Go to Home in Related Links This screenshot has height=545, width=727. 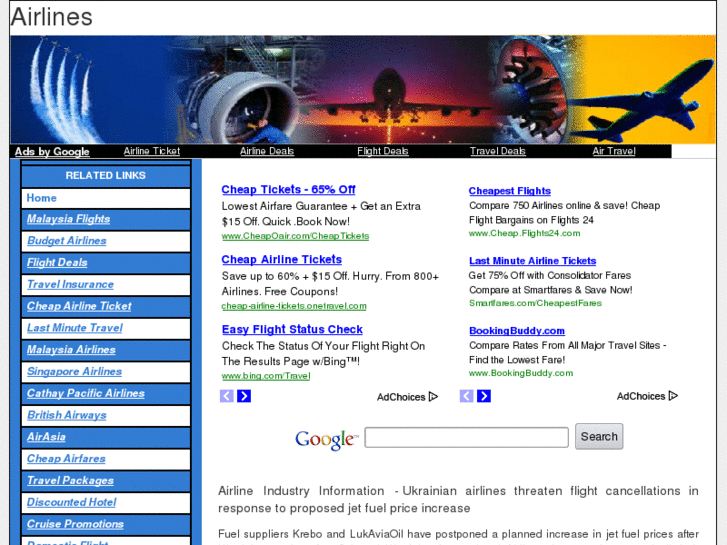[42, 198]
